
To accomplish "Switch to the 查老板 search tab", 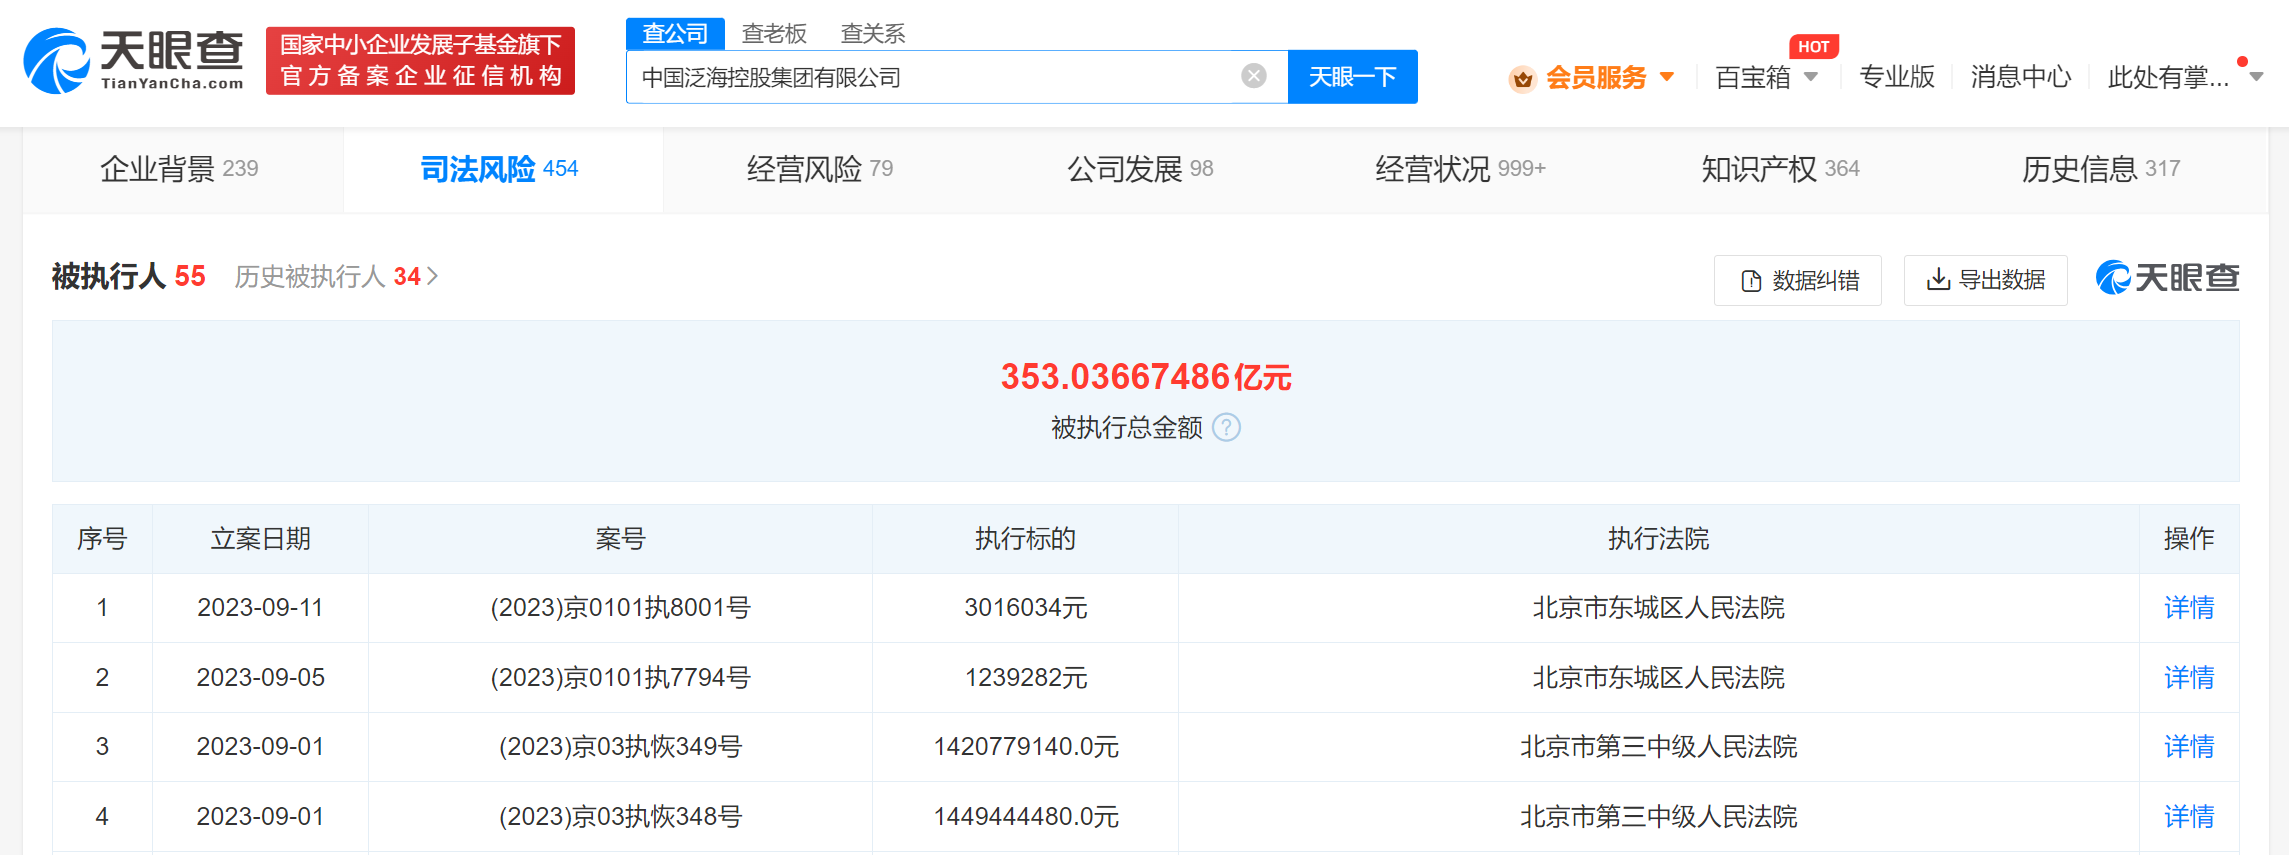I will tap(774, 34).
